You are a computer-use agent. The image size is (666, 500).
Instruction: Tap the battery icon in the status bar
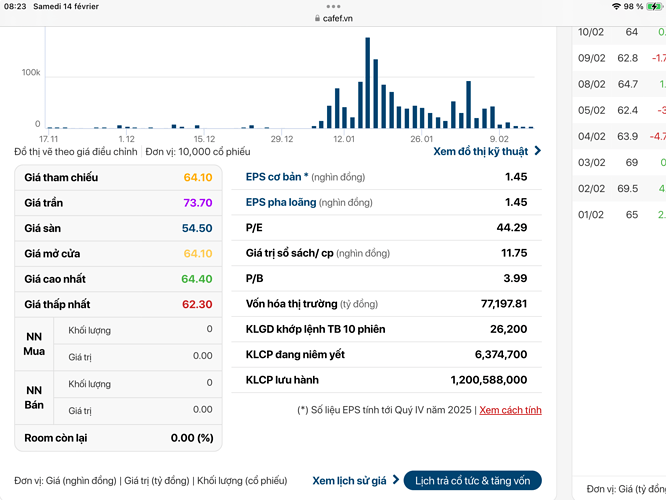coord(654,6)
